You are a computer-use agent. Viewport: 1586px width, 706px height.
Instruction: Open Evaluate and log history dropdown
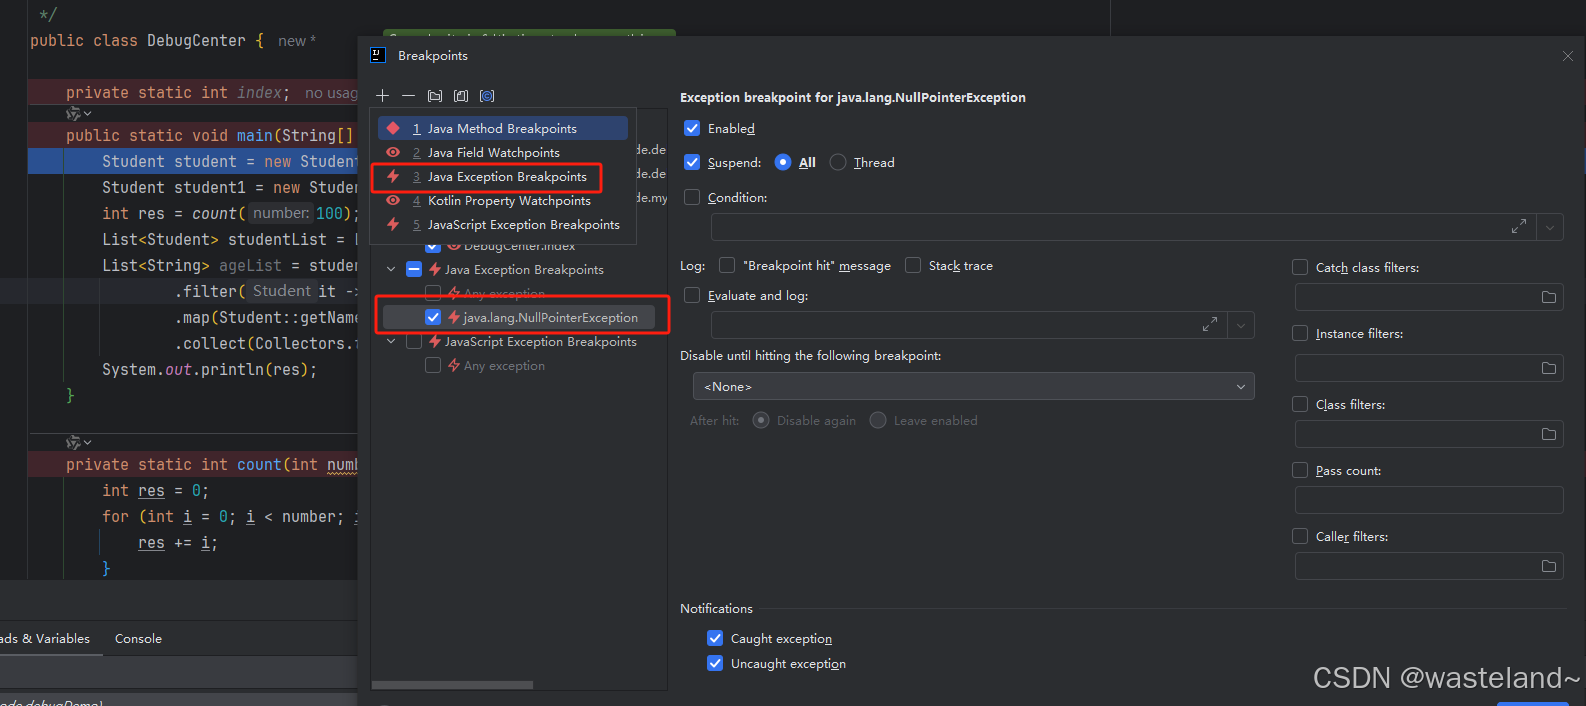tap(1241, 325)
